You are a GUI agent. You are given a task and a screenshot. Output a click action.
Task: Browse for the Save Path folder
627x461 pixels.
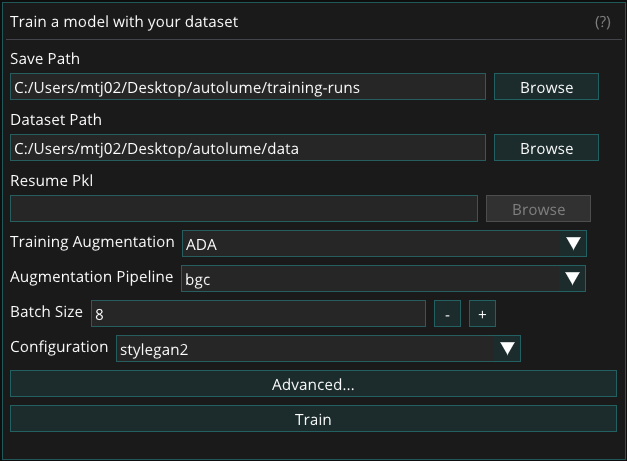tap(546, 87)
